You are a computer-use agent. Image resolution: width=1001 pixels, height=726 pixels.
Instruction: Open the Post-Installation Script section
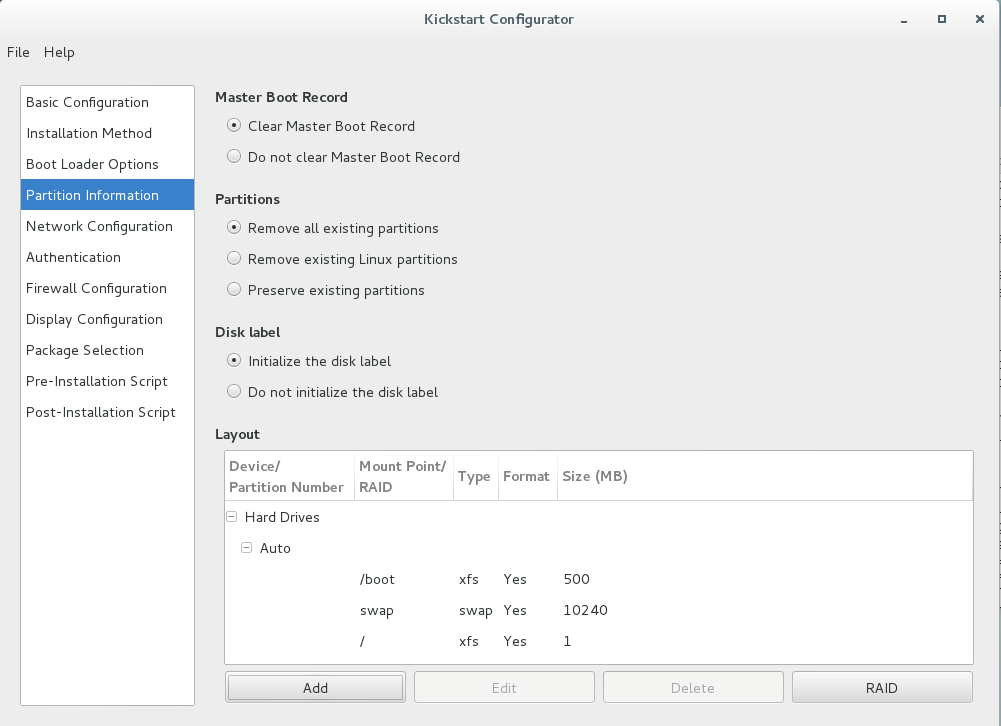98,412
